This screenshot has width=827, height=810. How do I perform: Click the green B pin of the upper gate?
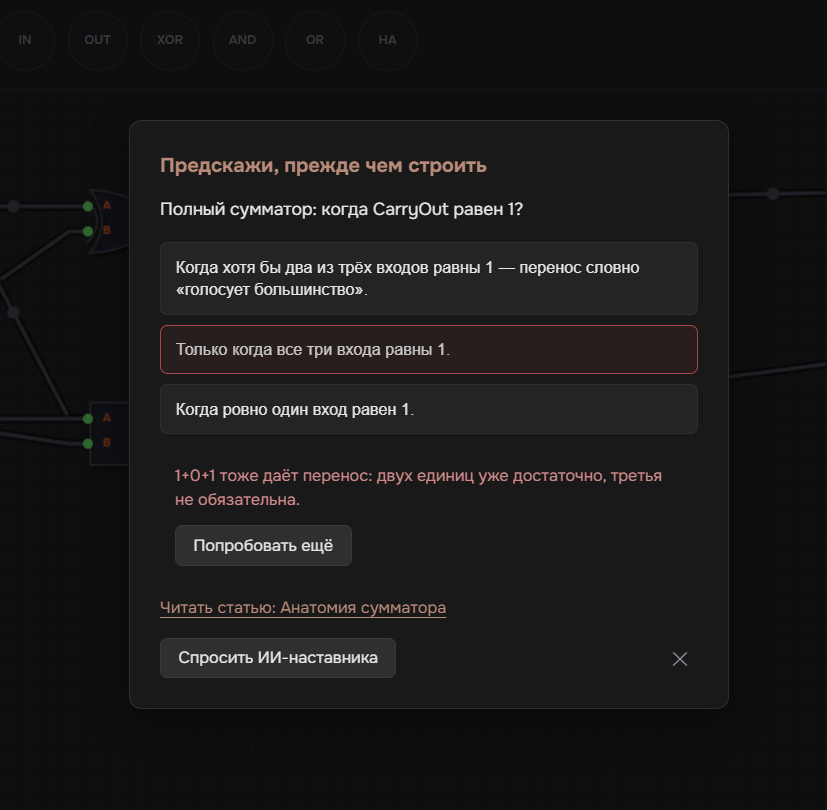pos(88,231)
